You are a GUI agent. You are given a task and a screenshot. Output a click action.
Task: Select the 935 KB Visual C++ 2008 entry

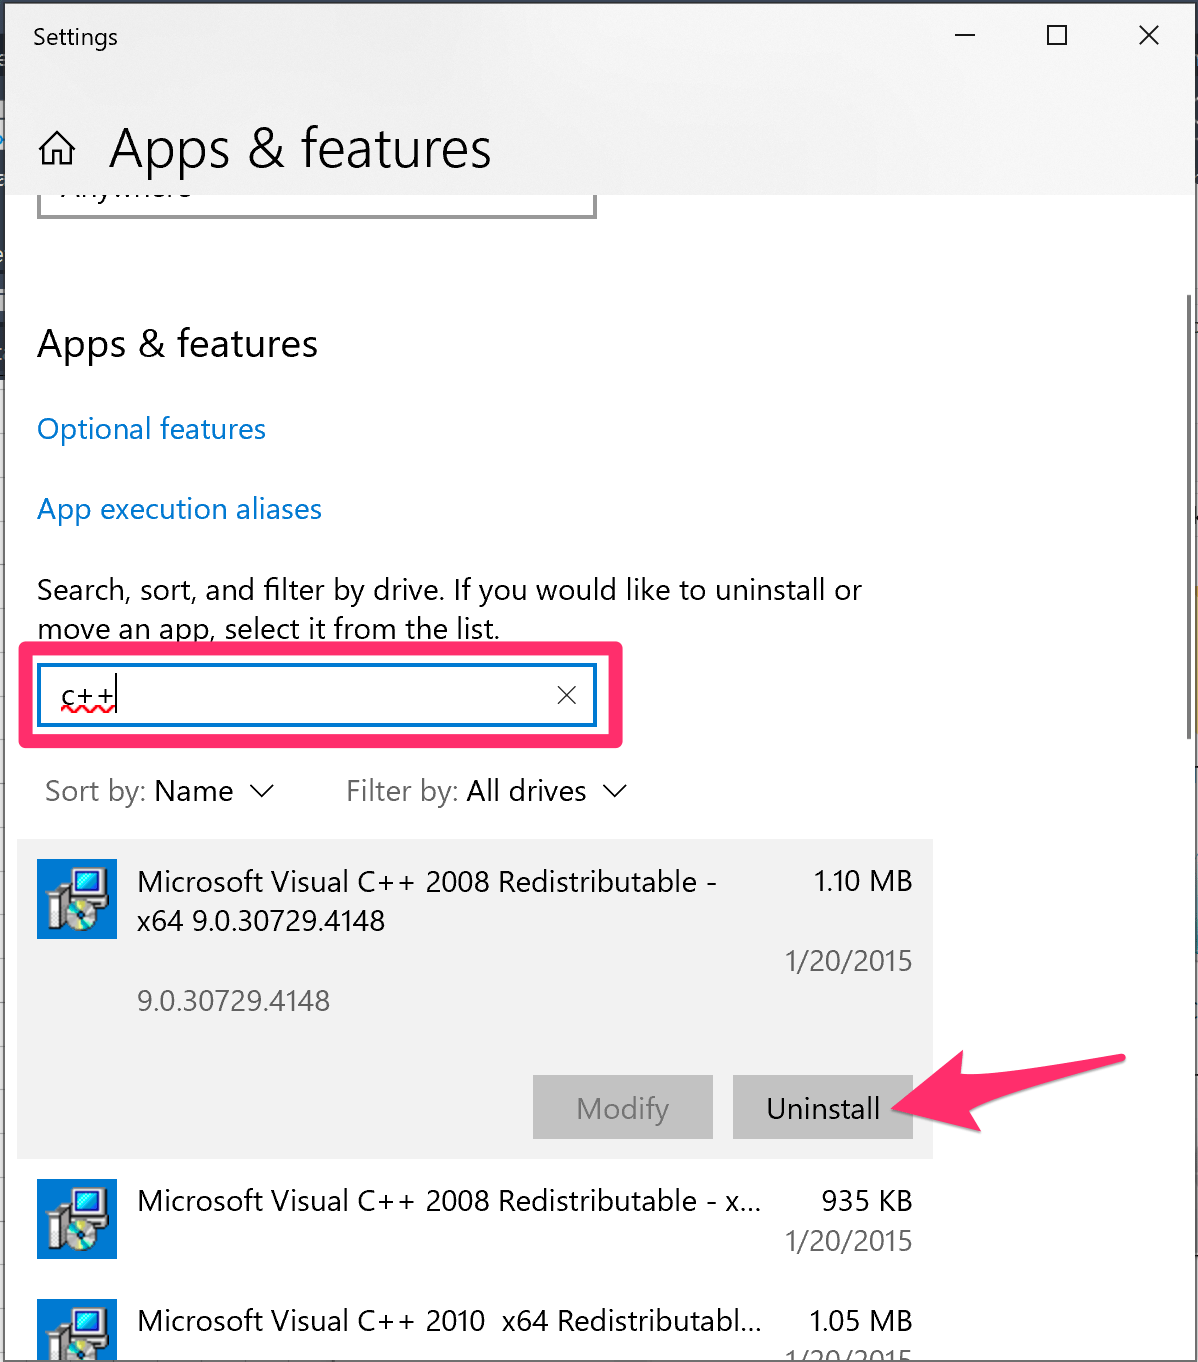coord(450,1200)
